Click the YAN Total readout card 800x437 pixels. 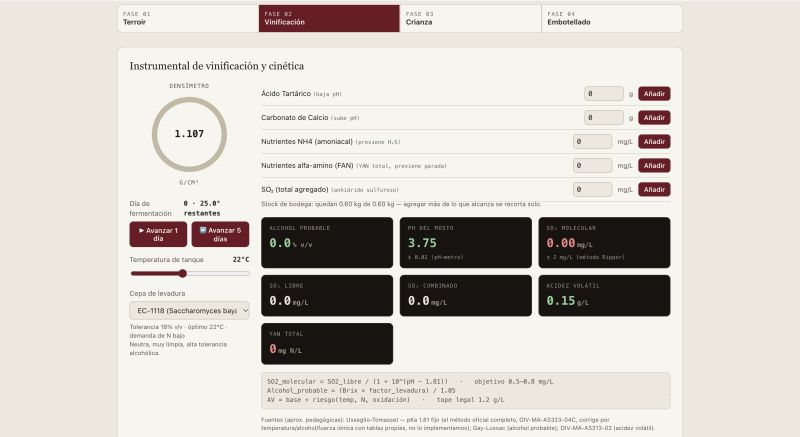tap(327, 344)
